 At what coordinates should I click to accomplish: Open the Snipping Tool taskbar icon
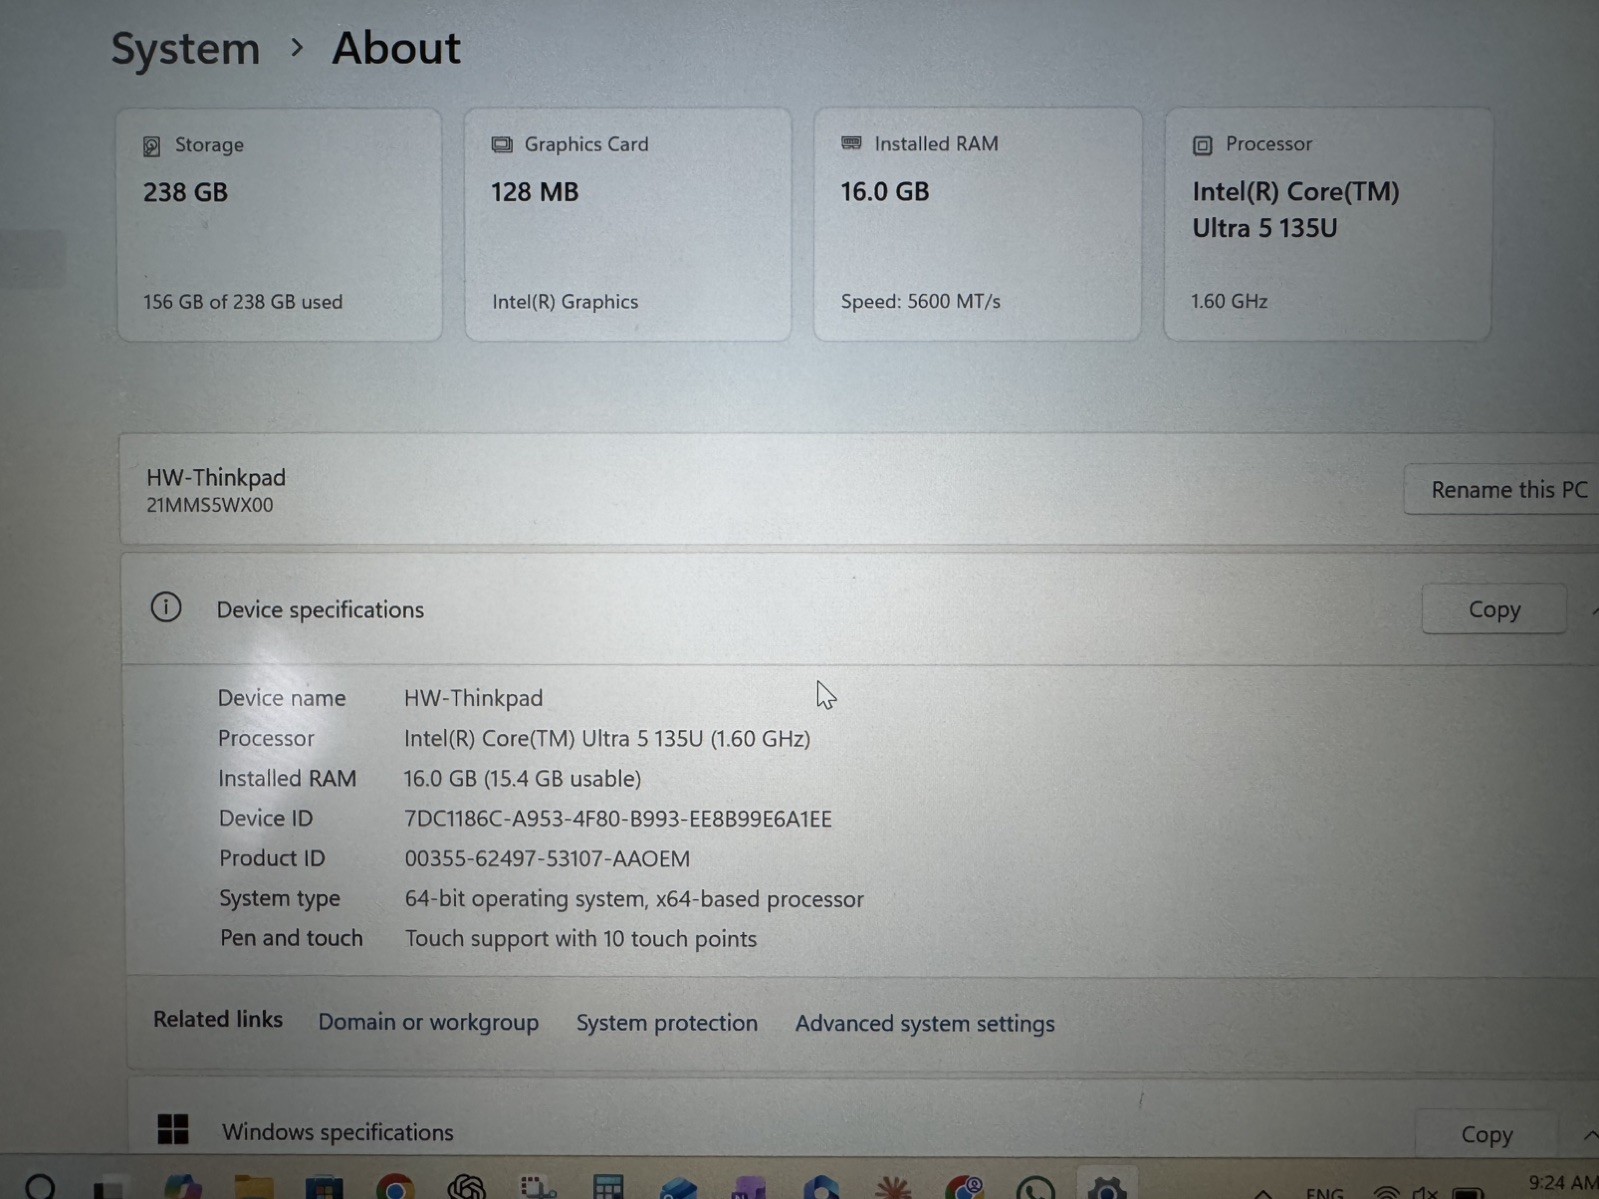point(538,1187)
